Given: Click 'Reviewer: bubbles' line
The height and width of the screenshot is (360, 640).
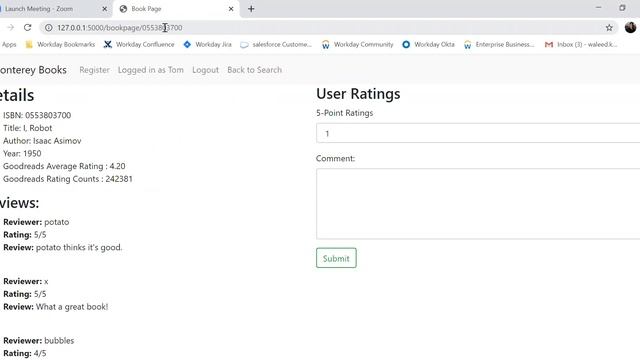Looking at the screenshot, I should coord(39,340).
